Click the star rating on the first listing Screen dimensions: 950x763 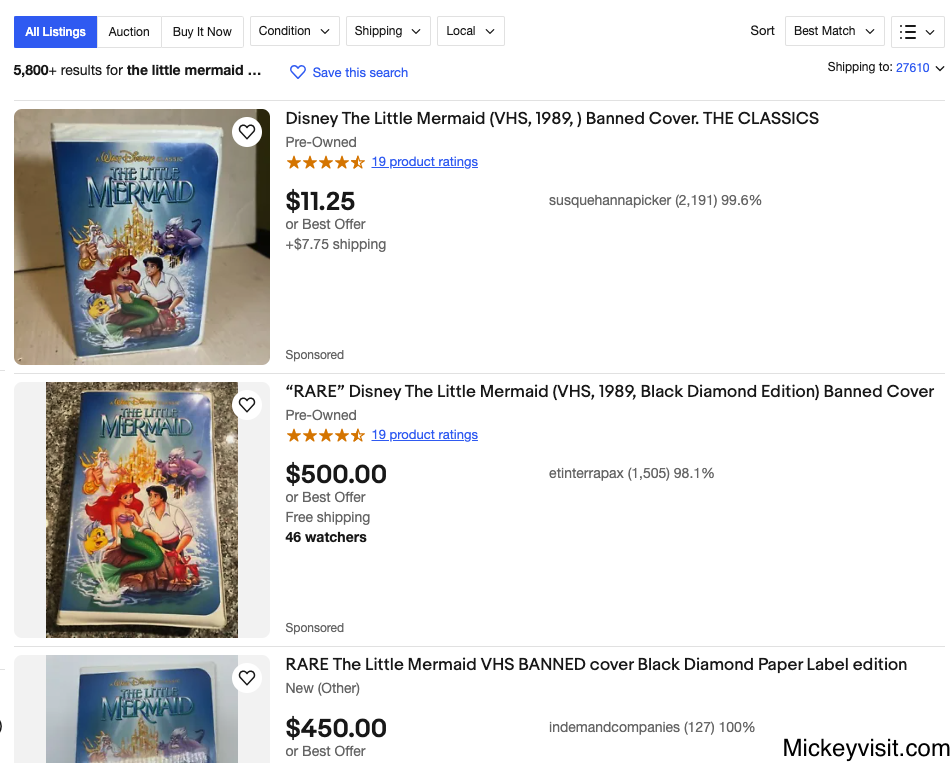325,161
